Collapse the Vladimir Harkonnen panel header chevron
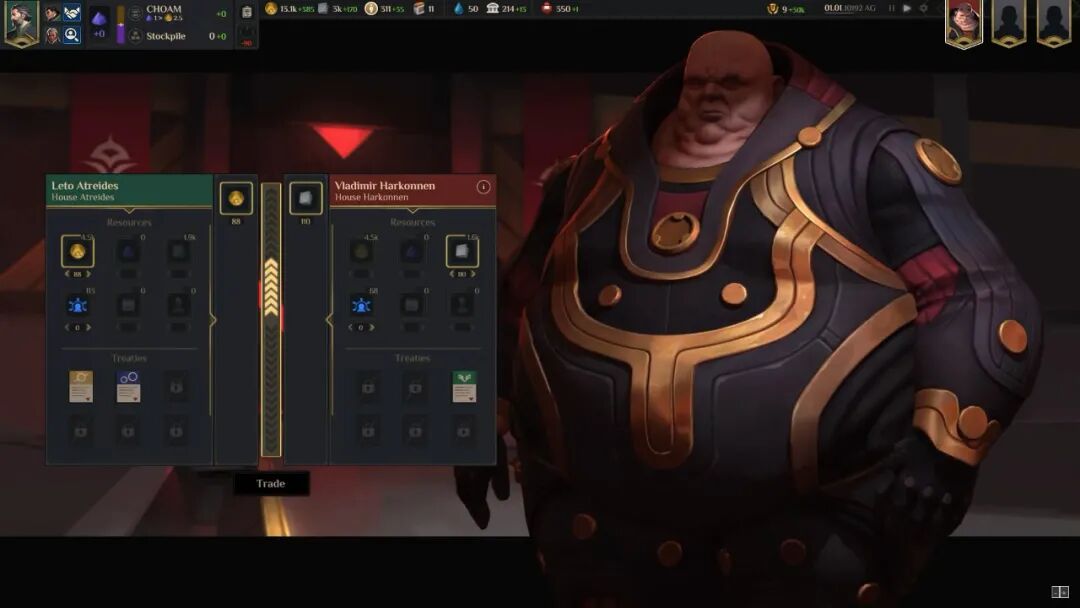The height and width of the screenshot is (608, 1080). (x=412, y=210)
